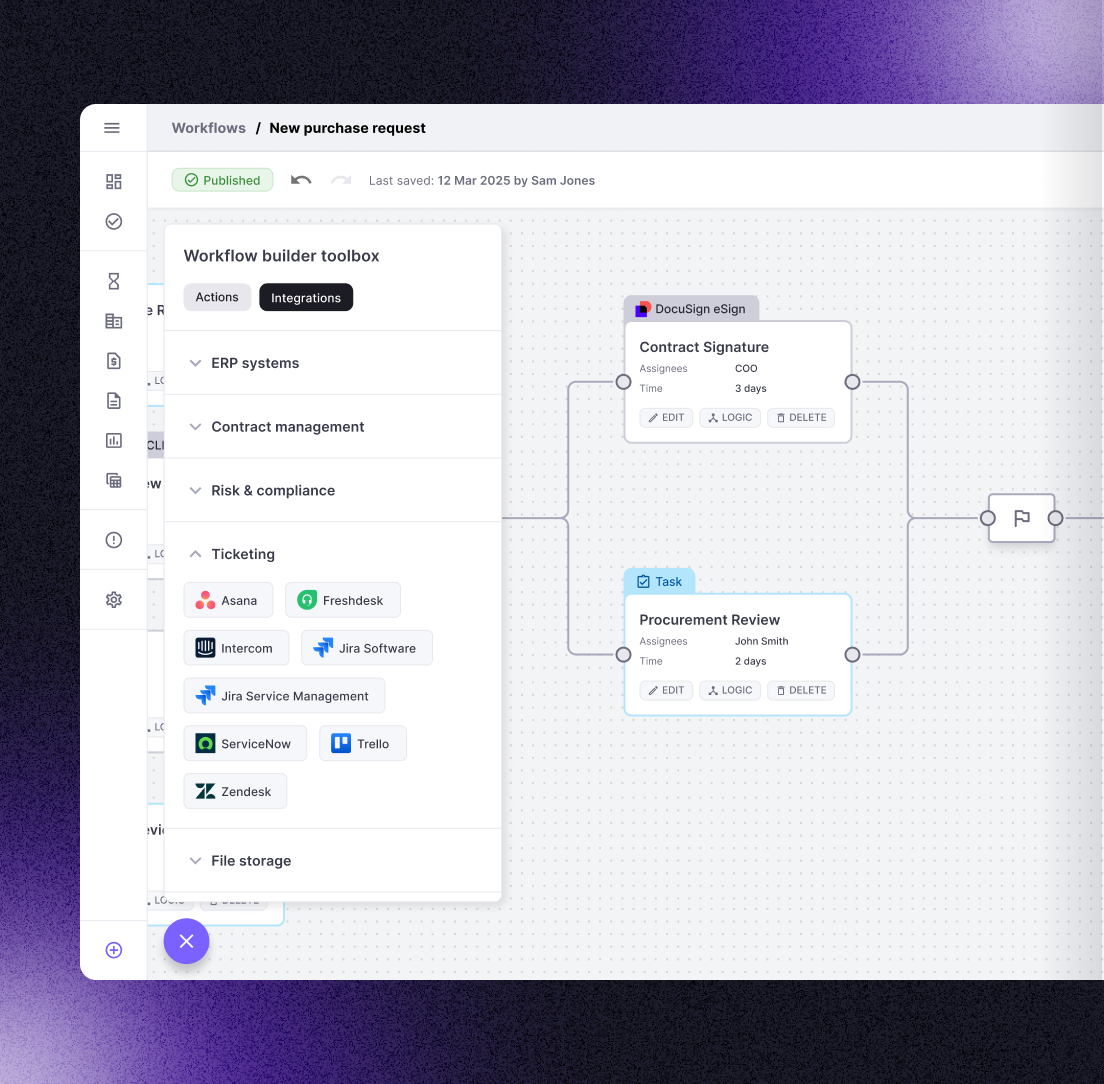Edit the Contract Signature node
Screen dimensions: 1104x1084
[666, 417]
